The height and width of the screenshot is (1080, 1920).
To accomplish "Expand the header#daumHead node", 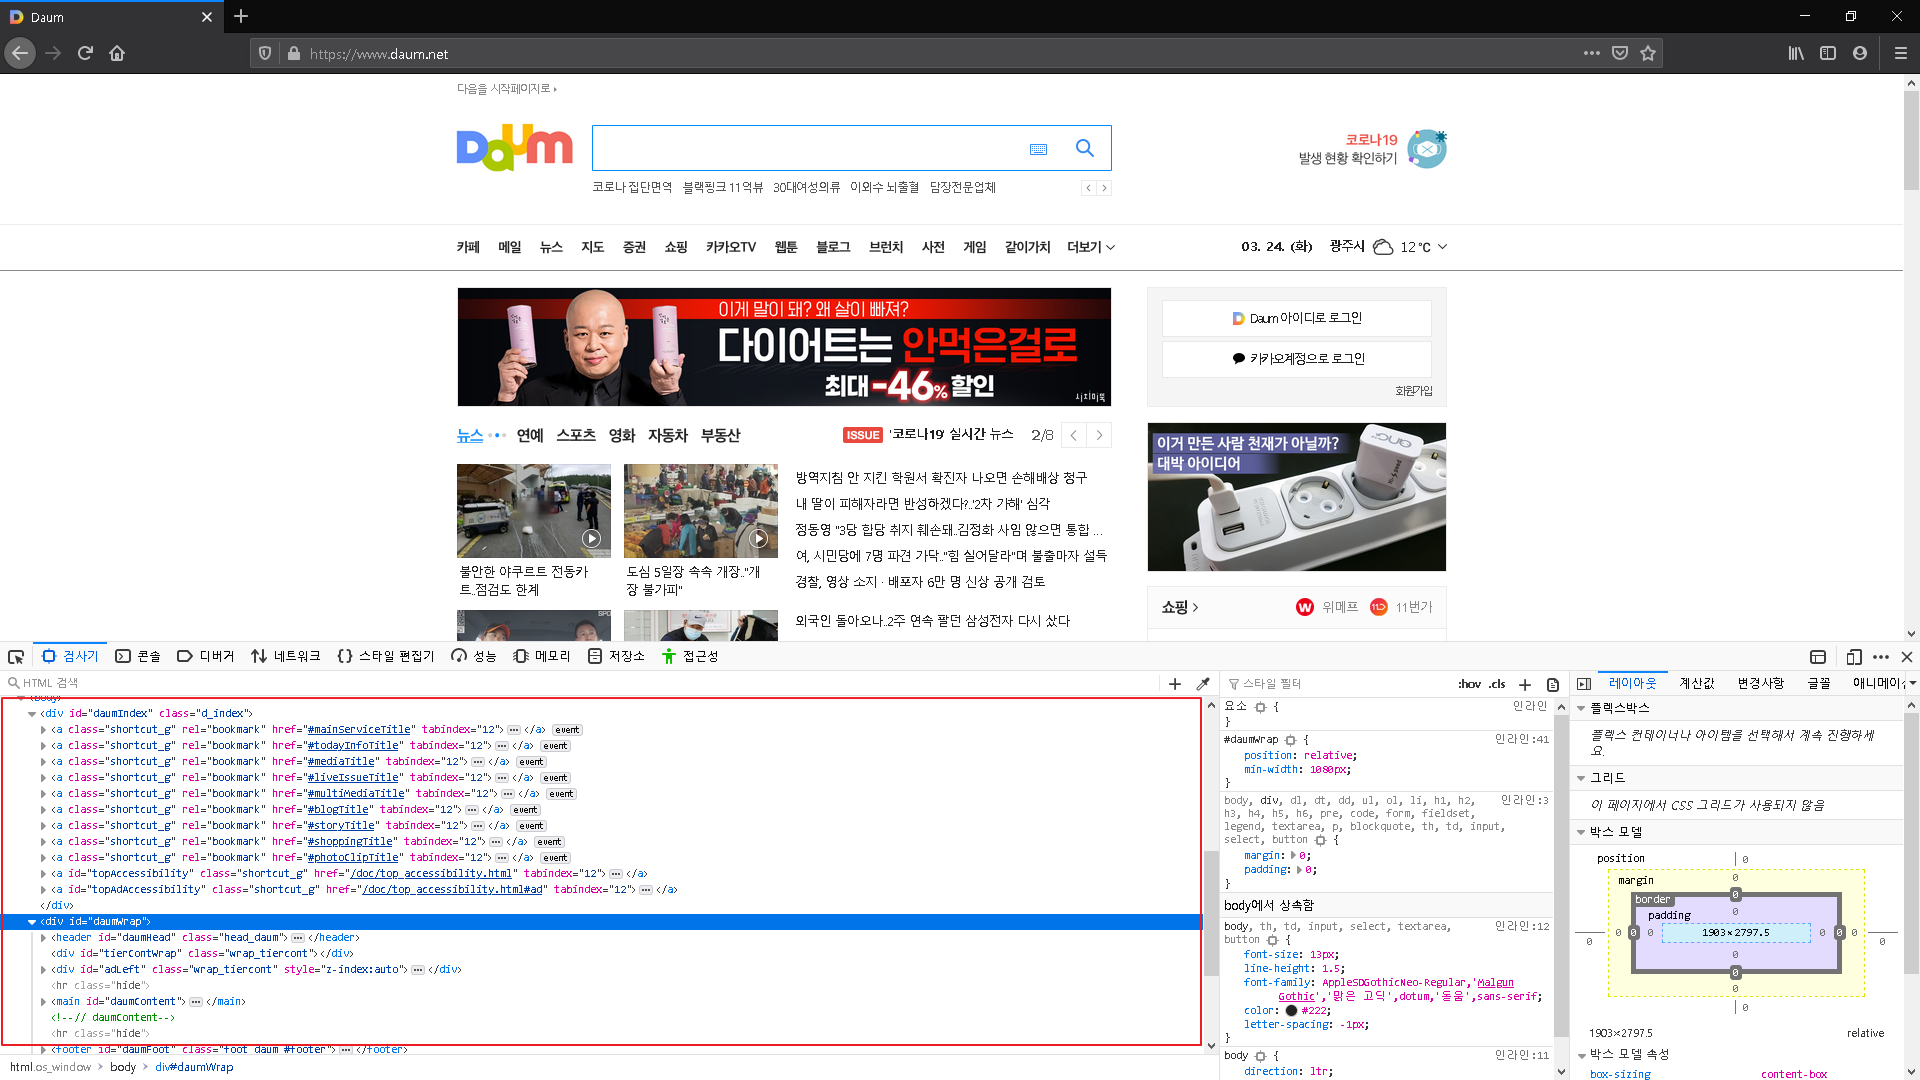I will point(43,938).
